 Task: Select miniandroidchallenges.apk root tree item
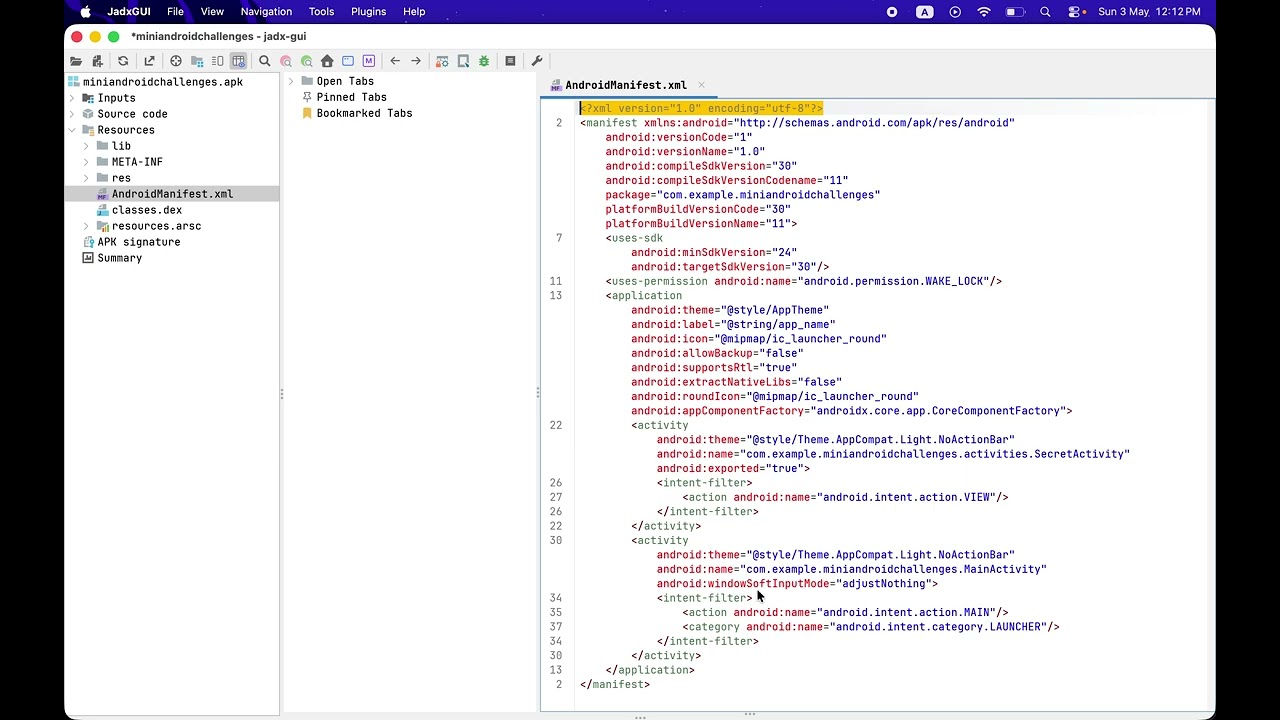click(155, 82)
